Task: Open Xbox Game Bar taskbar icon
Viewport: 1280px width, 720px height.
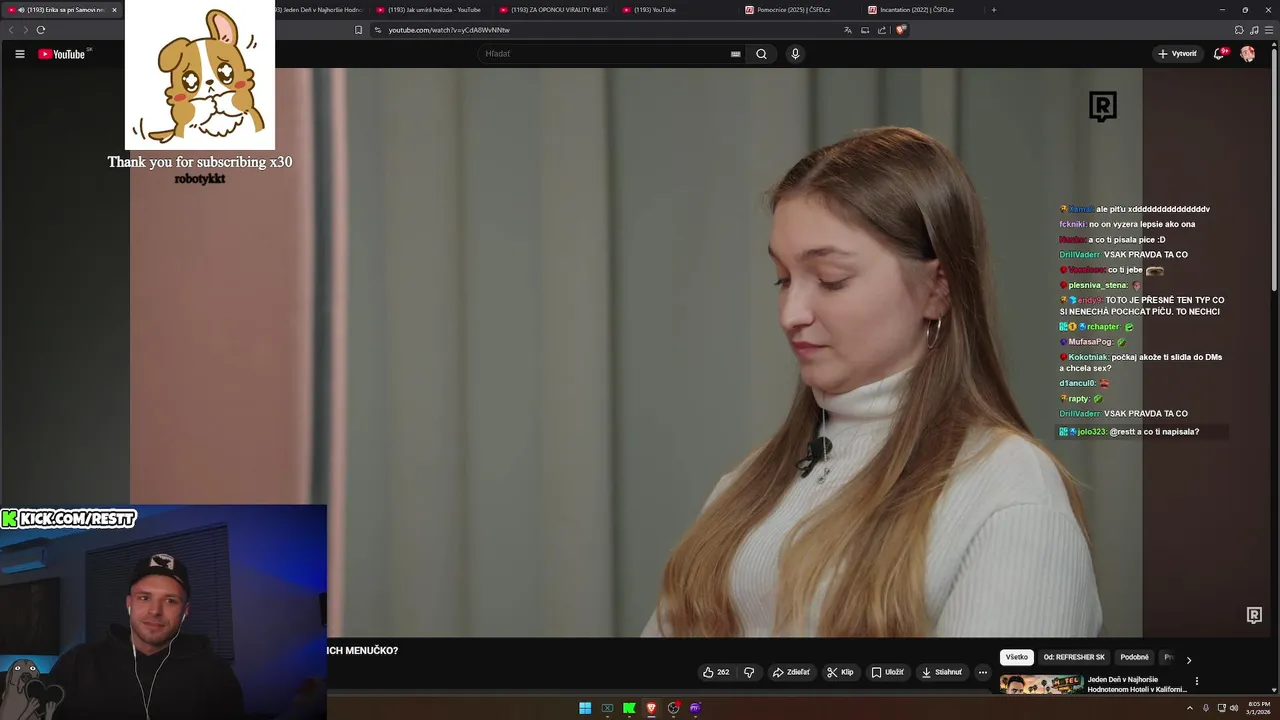Action: [607, 708]
